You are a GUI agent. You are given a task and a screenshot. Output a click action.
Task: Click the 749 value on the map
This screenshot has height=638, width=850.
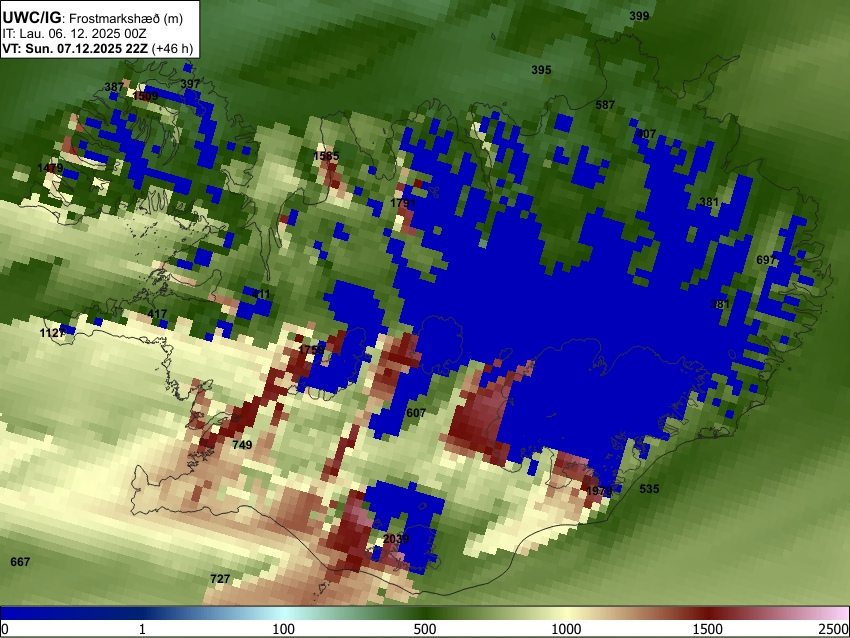pos(242,445)
